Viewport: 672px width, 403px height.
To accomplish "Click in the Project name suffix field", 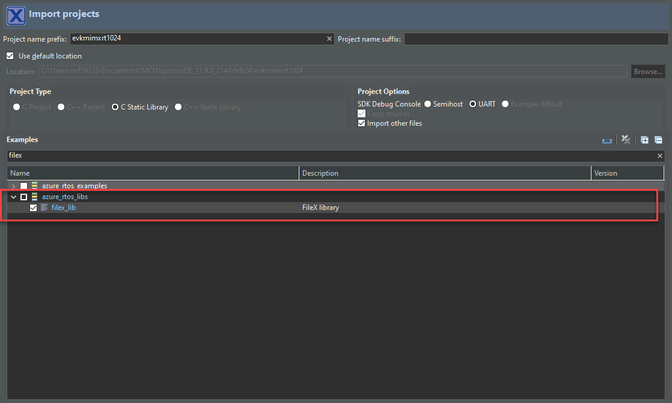I will 536,39.
